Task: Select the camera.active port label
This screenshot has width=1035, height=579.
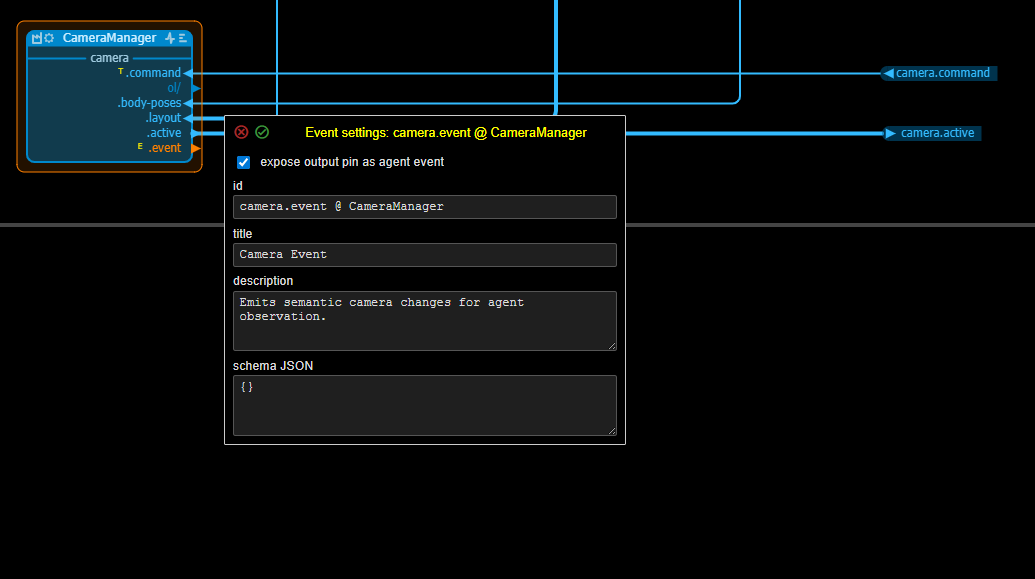Action: (937, 133)
